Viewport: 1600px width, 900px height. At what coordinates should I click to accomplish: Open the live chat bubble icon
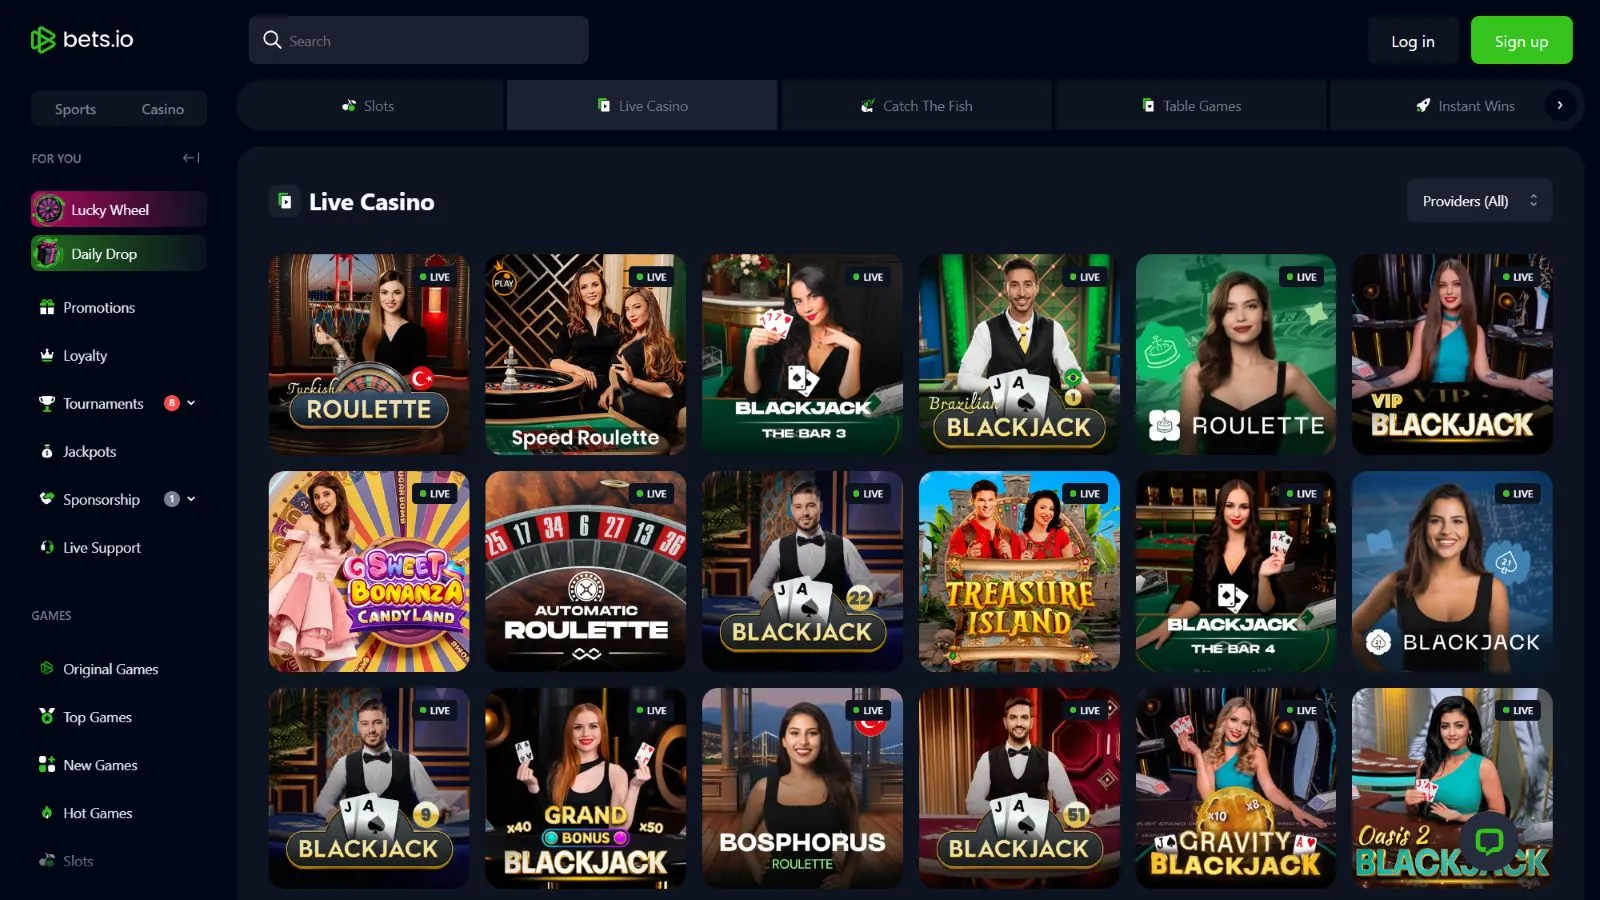(1489, 841)
